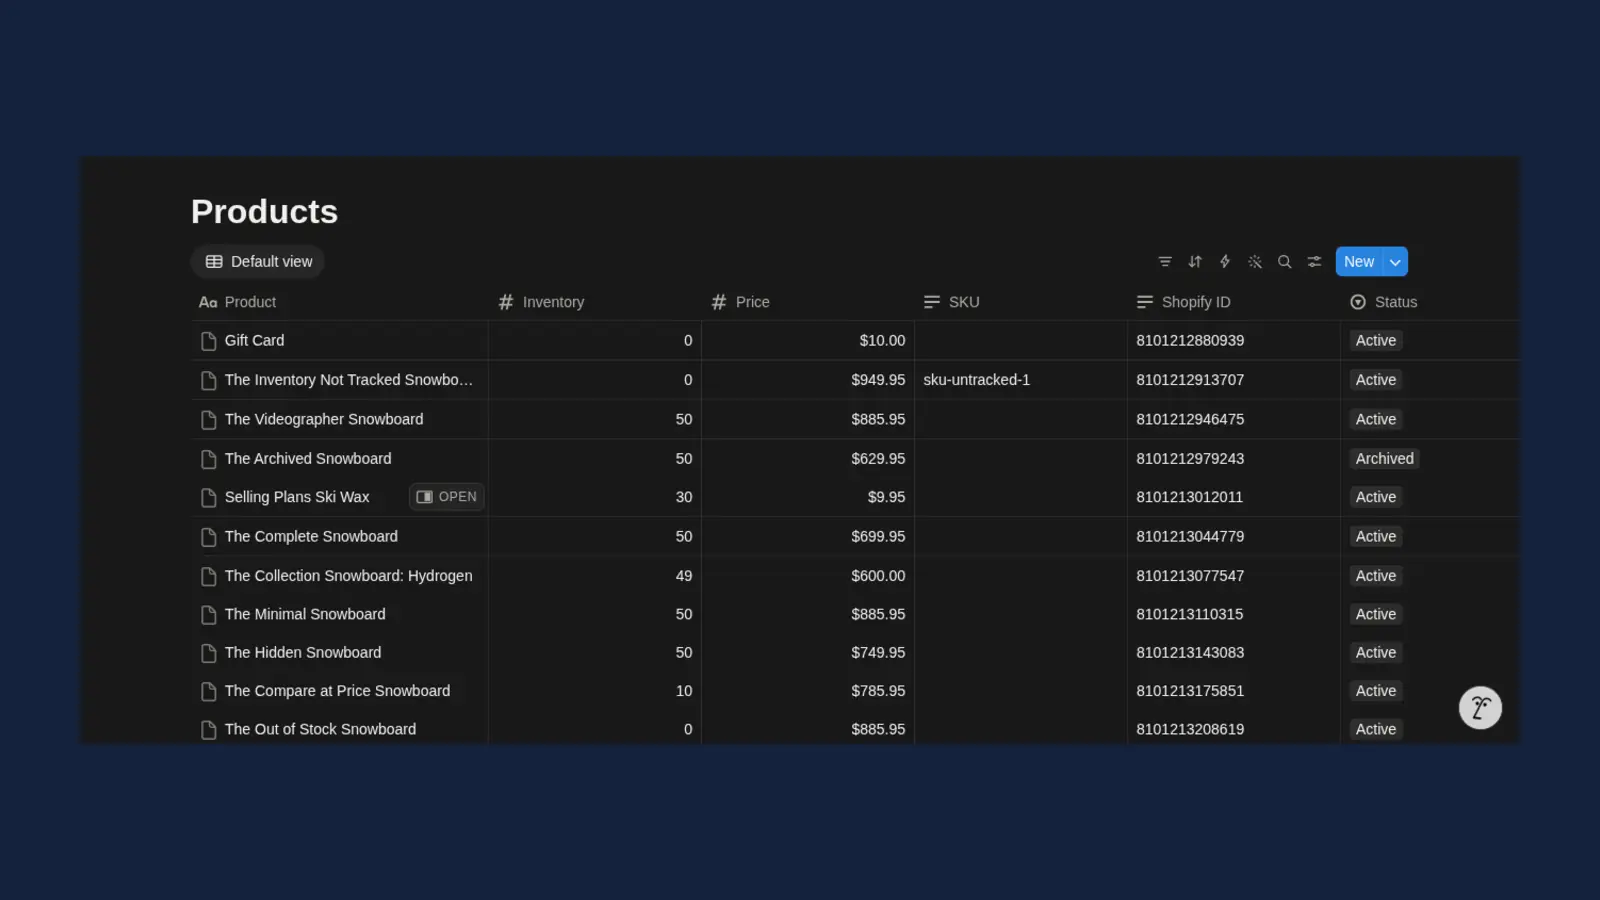Image resolution: width=1600 pixels, height=900 pixels.
Task: Select Shopify ID 8101213208619
Action: [x=1234, y=729]
